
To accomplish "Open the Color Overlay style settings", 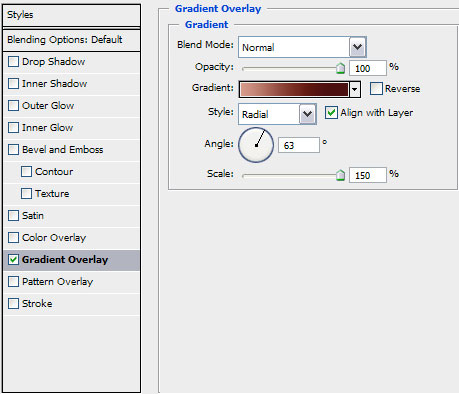I will tap(54, 238).
